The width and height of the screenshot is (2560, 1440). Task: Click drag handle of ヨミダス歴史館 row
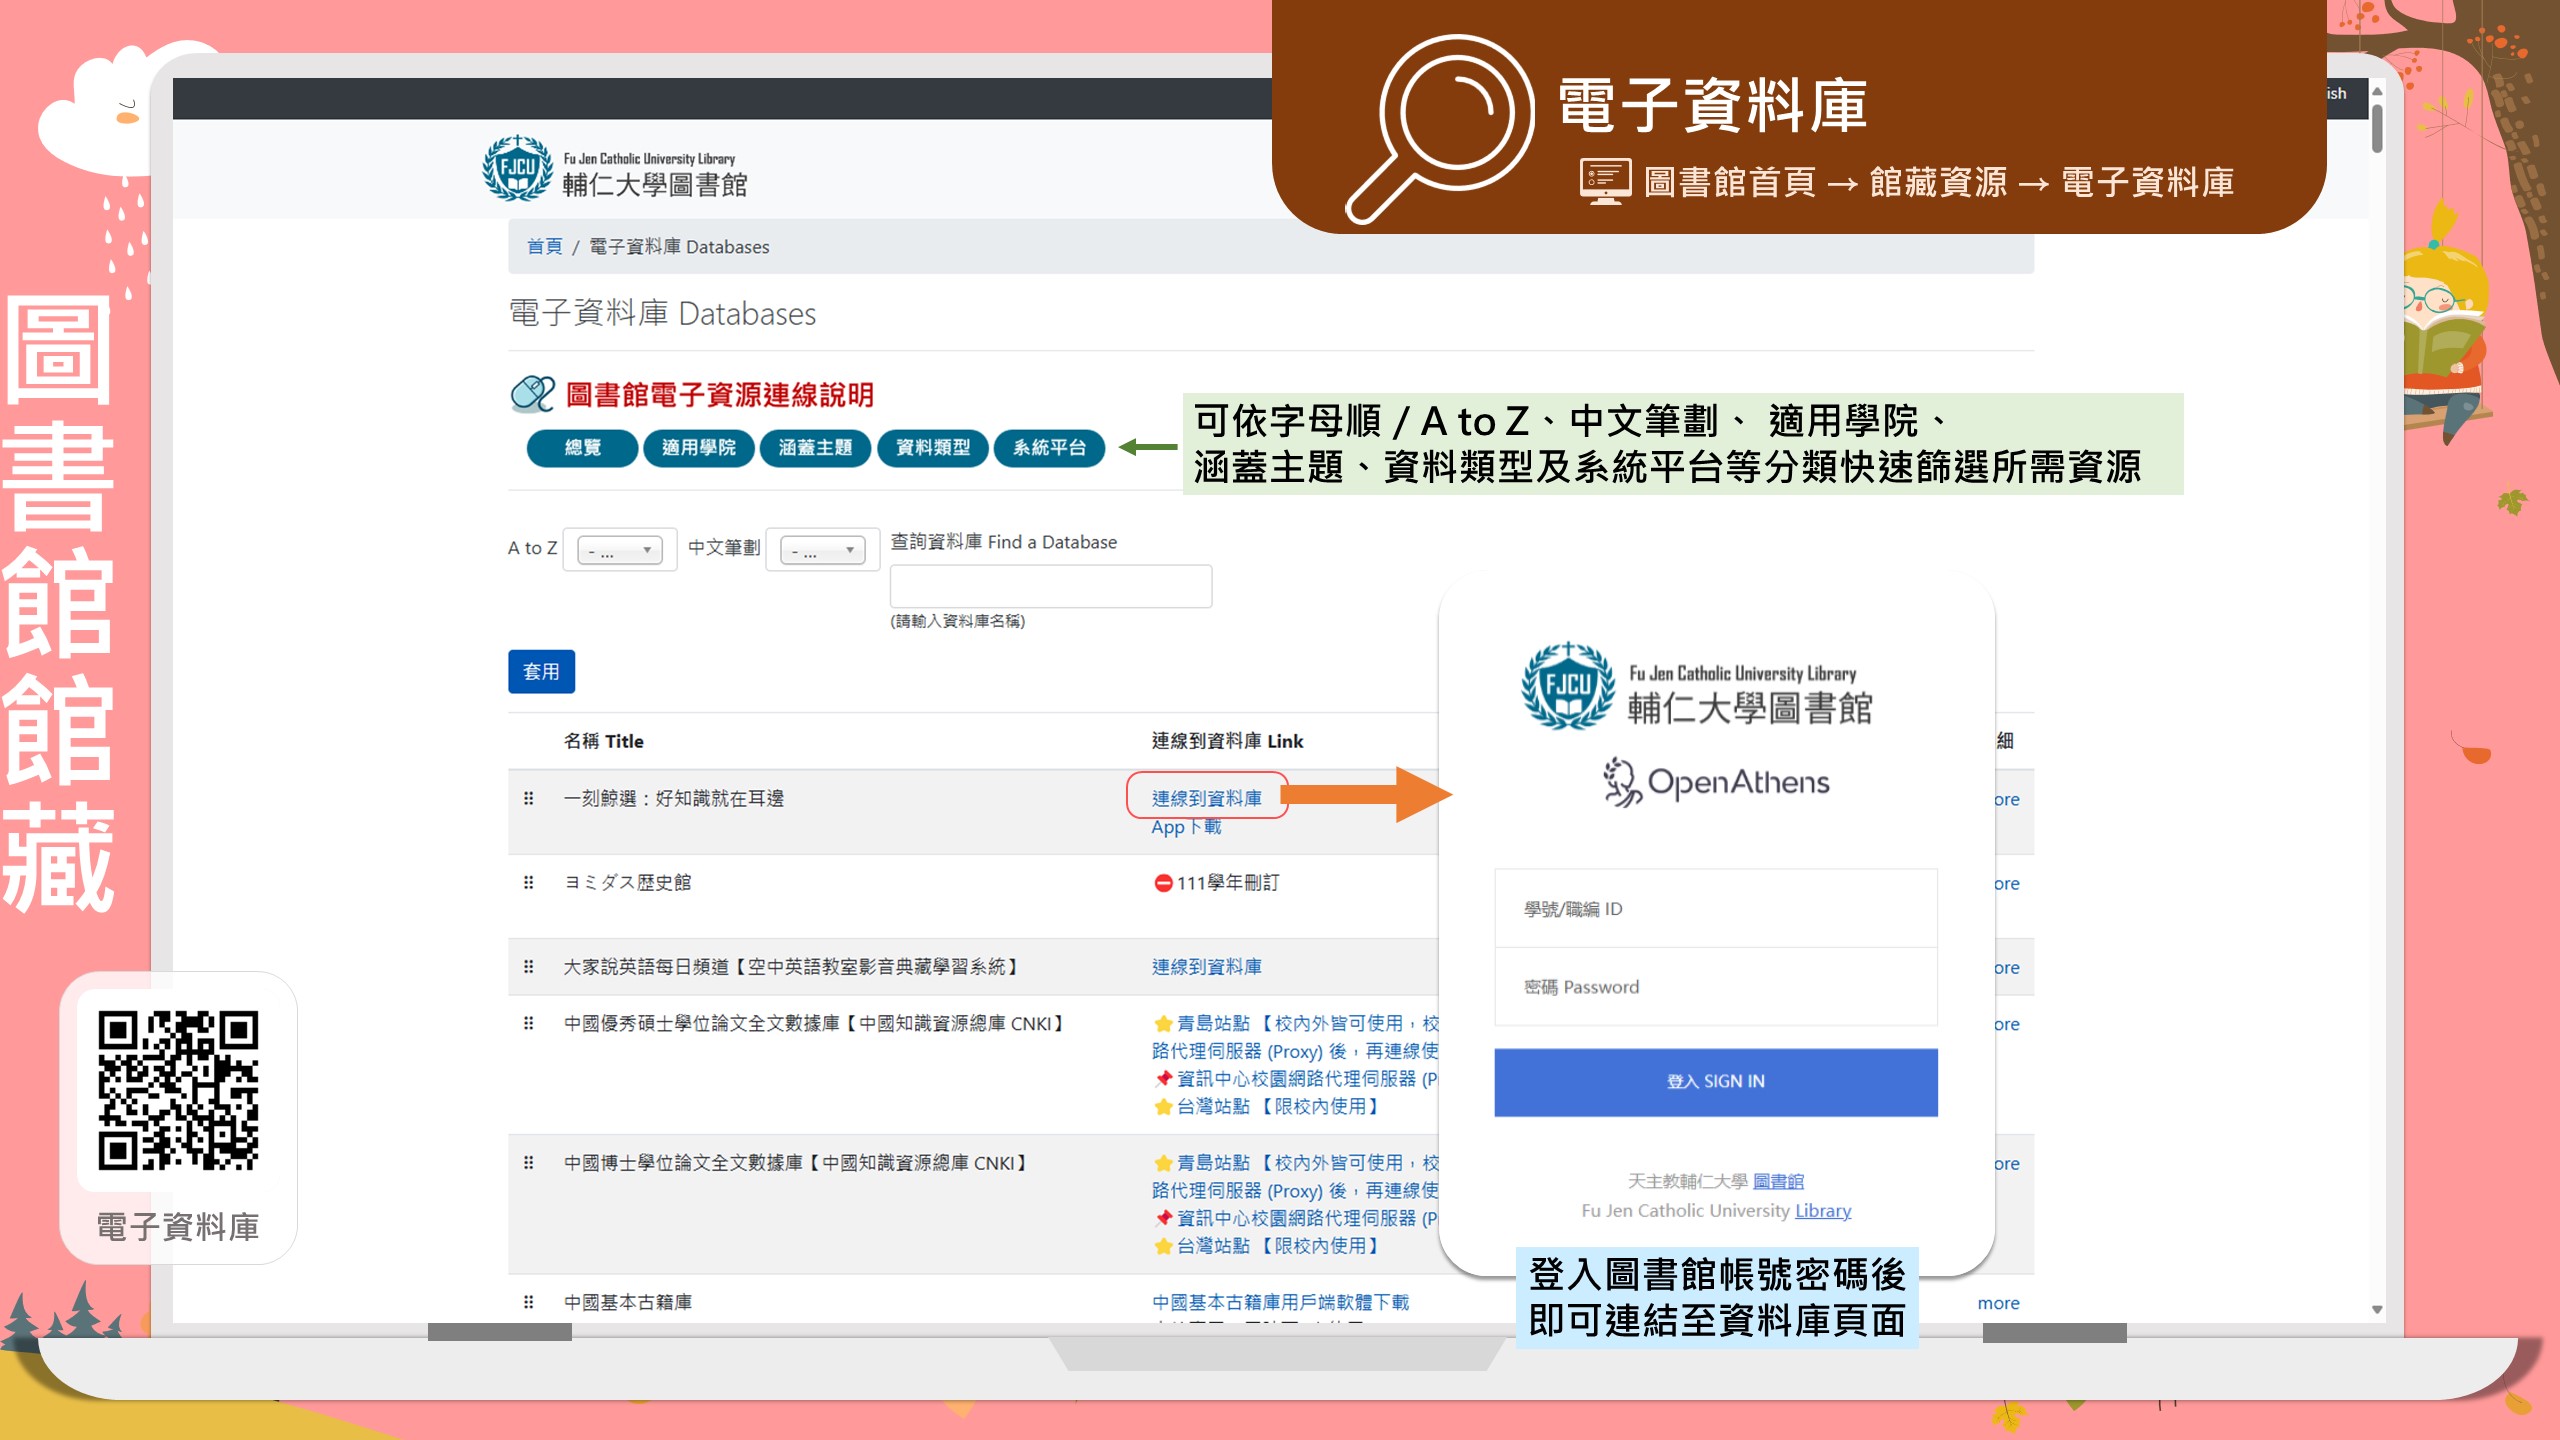point(528,882)
